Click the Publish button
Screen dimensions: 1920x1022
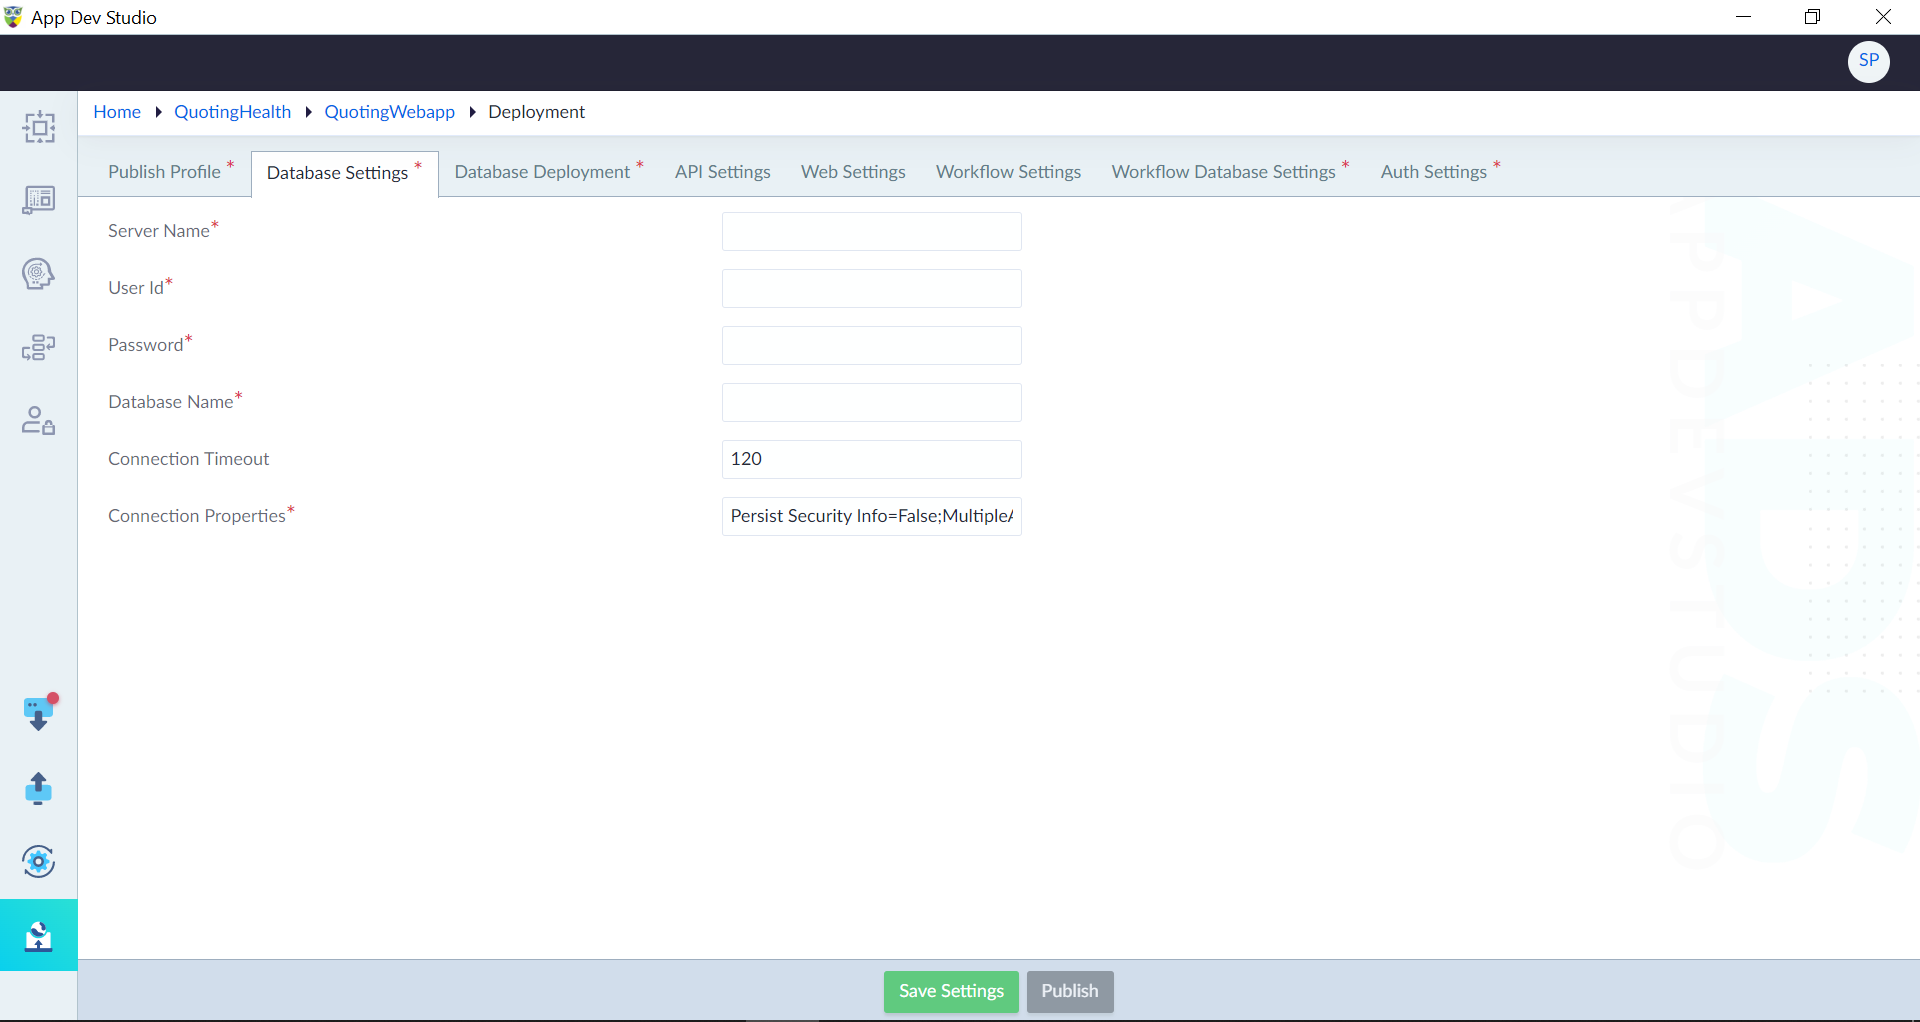(1070, 991)
